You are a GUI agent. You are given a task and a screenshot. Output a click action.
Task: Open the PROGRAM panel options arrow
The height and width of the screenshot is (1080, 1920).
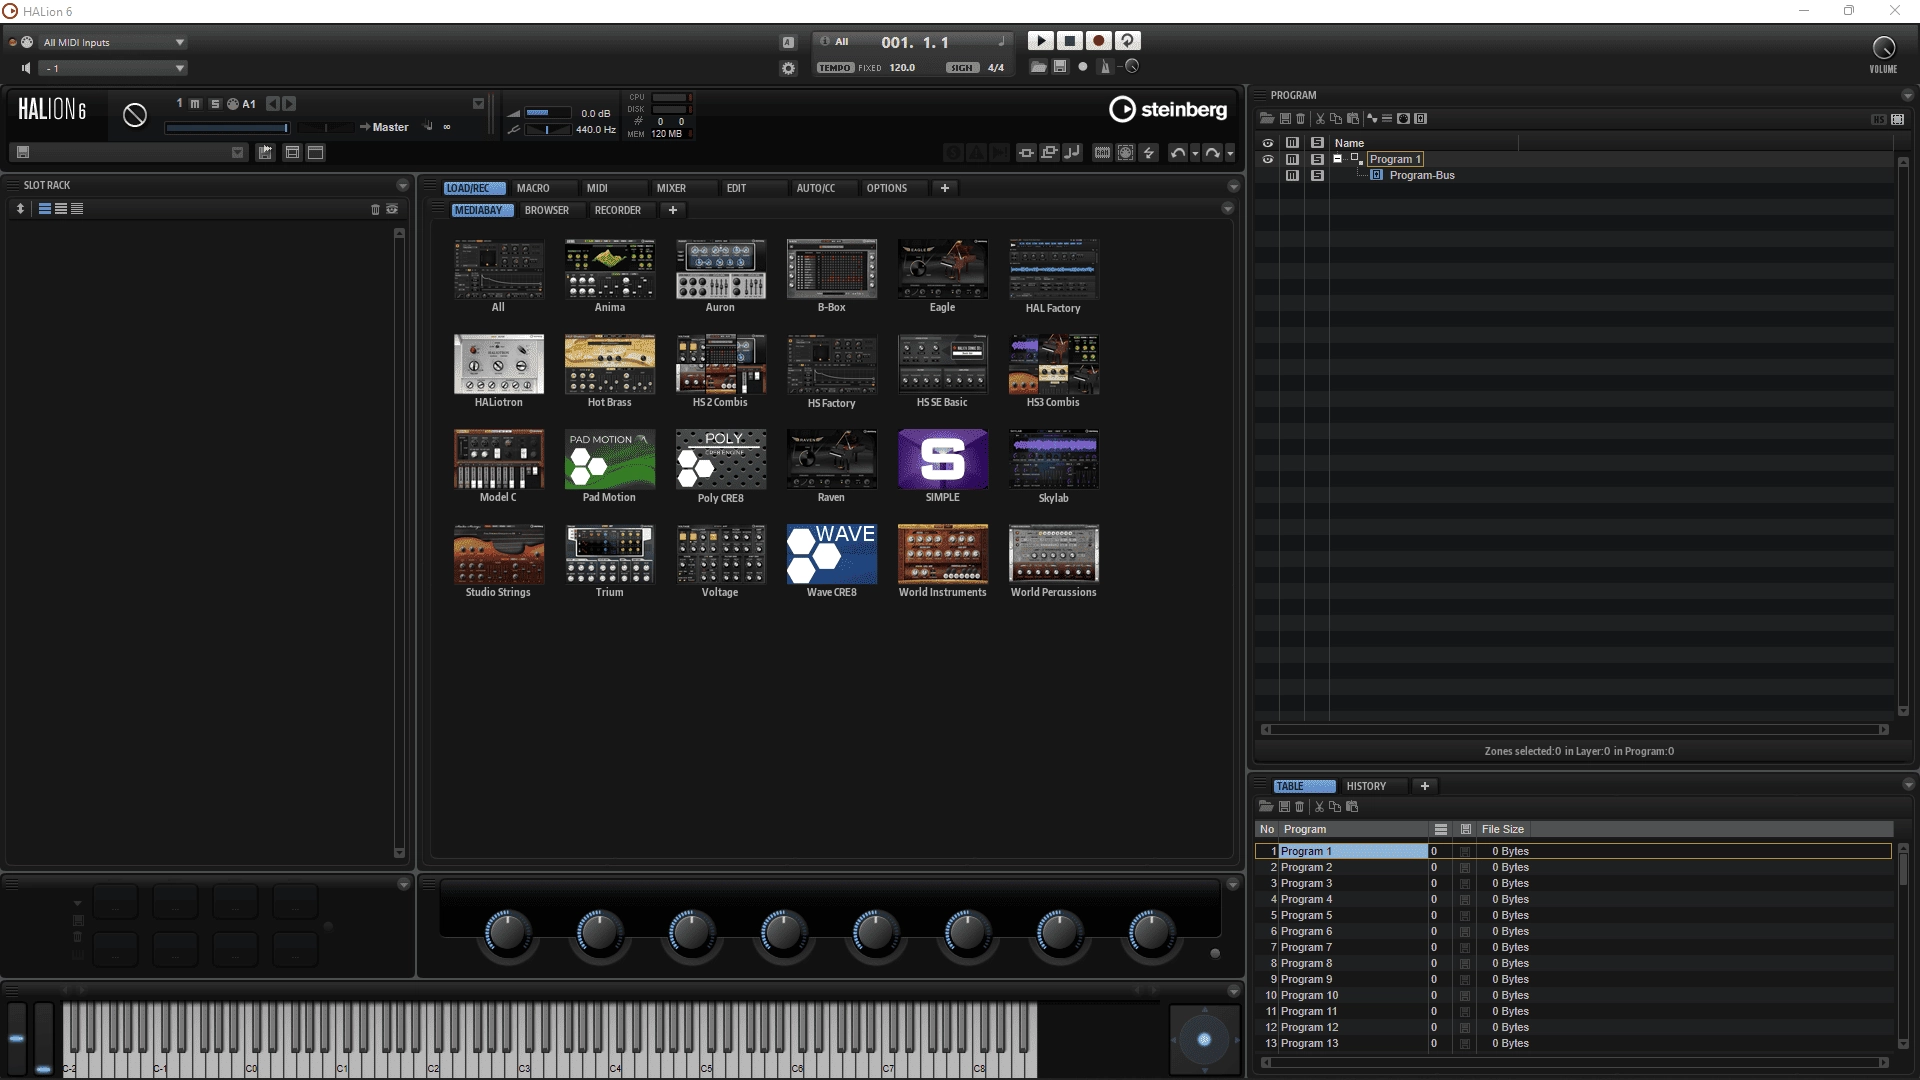[1907, 96]
